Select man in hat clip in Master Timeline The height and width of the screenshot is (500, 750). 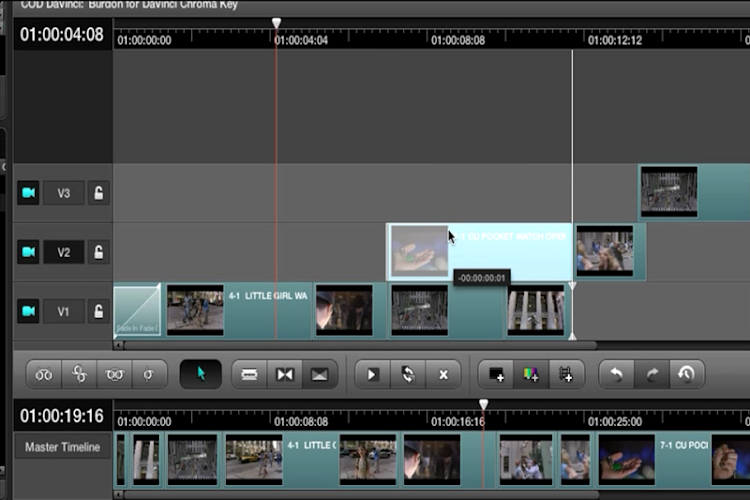point(448,460)
